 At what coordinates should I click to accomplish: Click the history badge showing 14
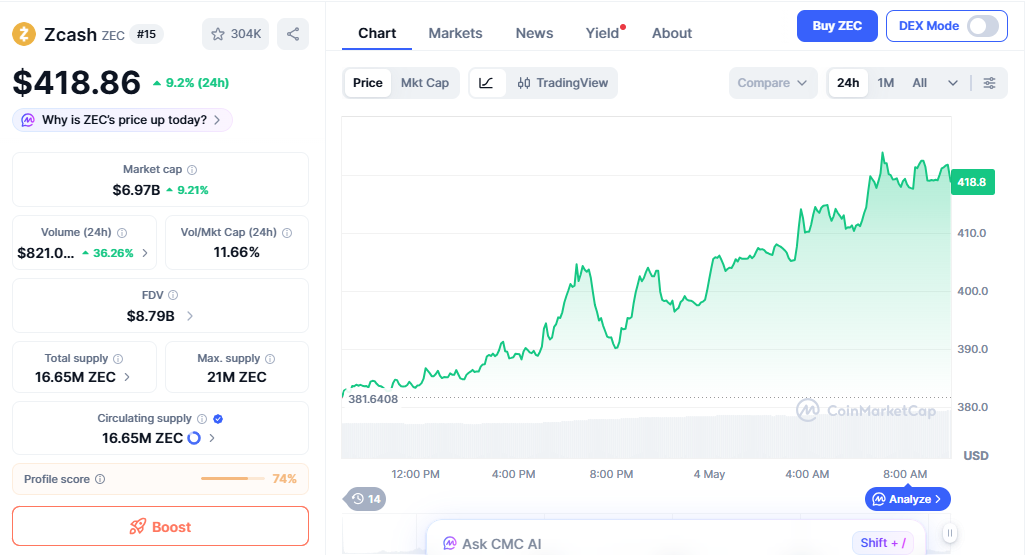(366, 499)
